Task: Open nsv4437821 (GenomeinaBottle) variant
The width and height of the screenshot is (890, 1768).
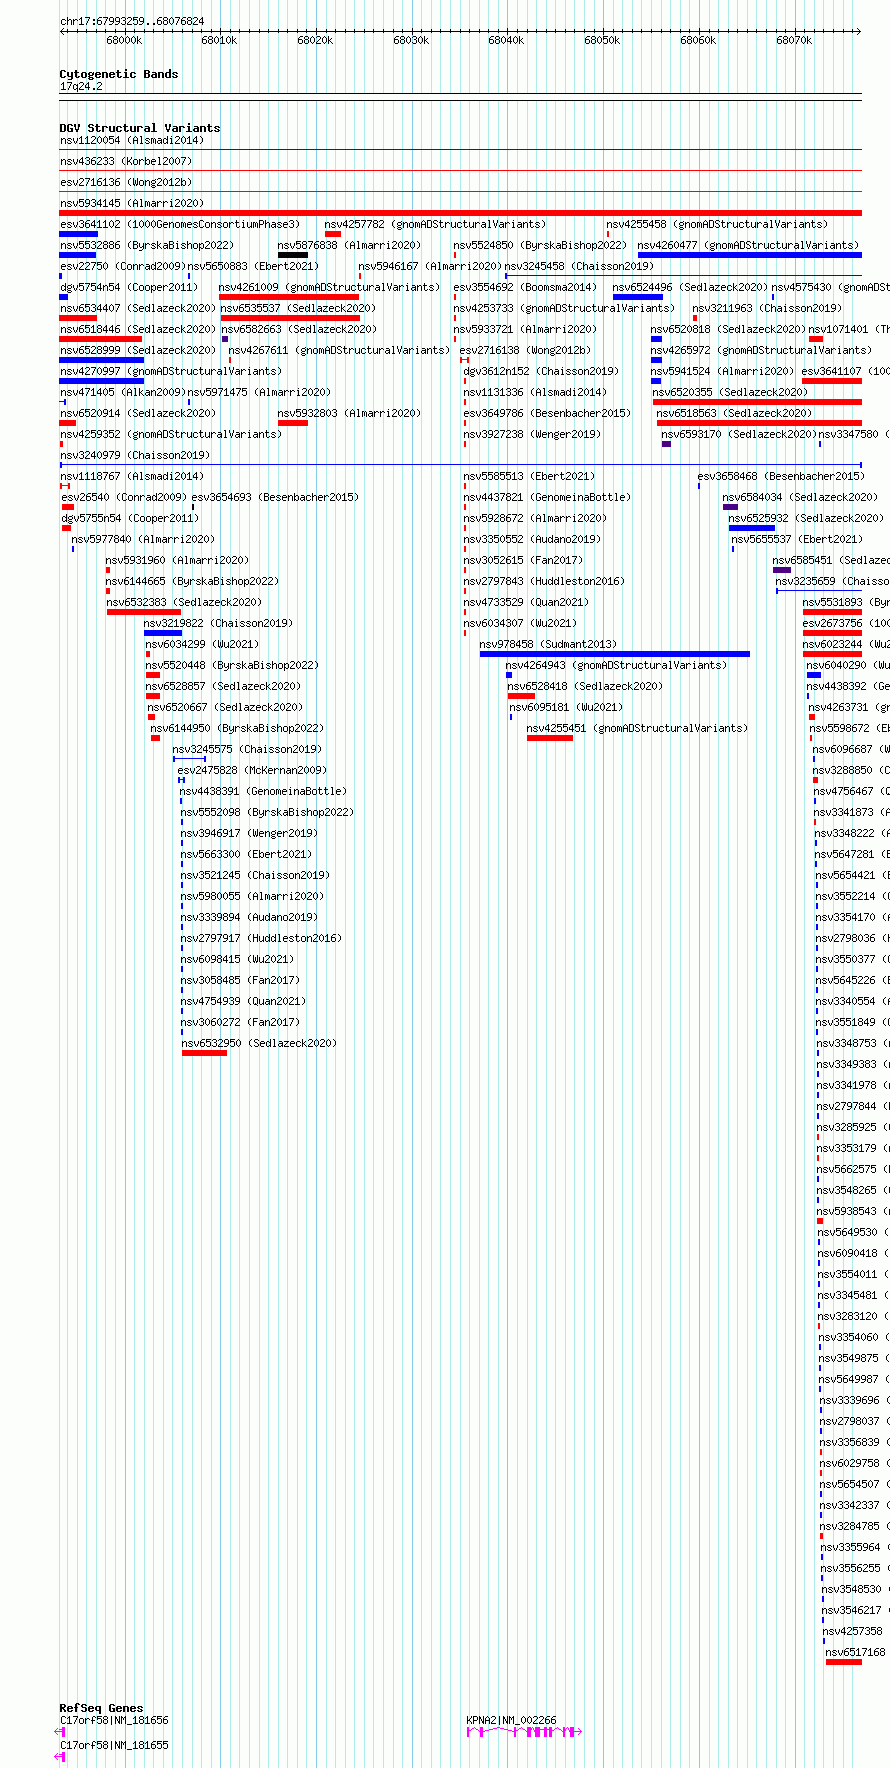Action: (546, 498)
